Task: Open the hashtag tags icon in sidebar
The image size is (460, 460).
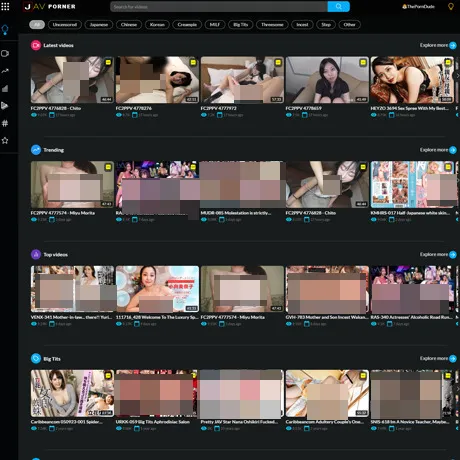Action: coord(5,123)
